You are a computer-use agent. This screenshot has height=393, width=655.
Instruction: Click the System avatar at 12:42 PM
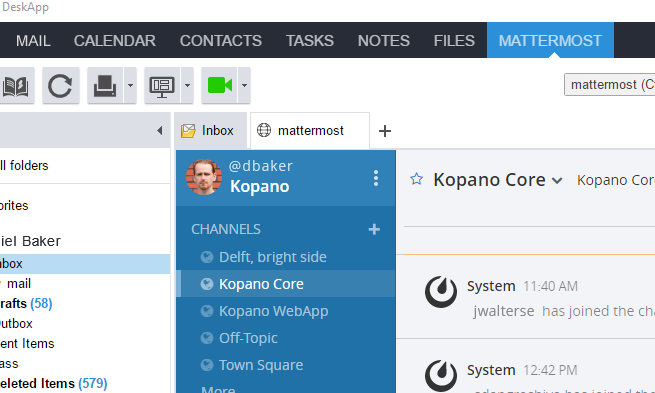click(441, 375)
